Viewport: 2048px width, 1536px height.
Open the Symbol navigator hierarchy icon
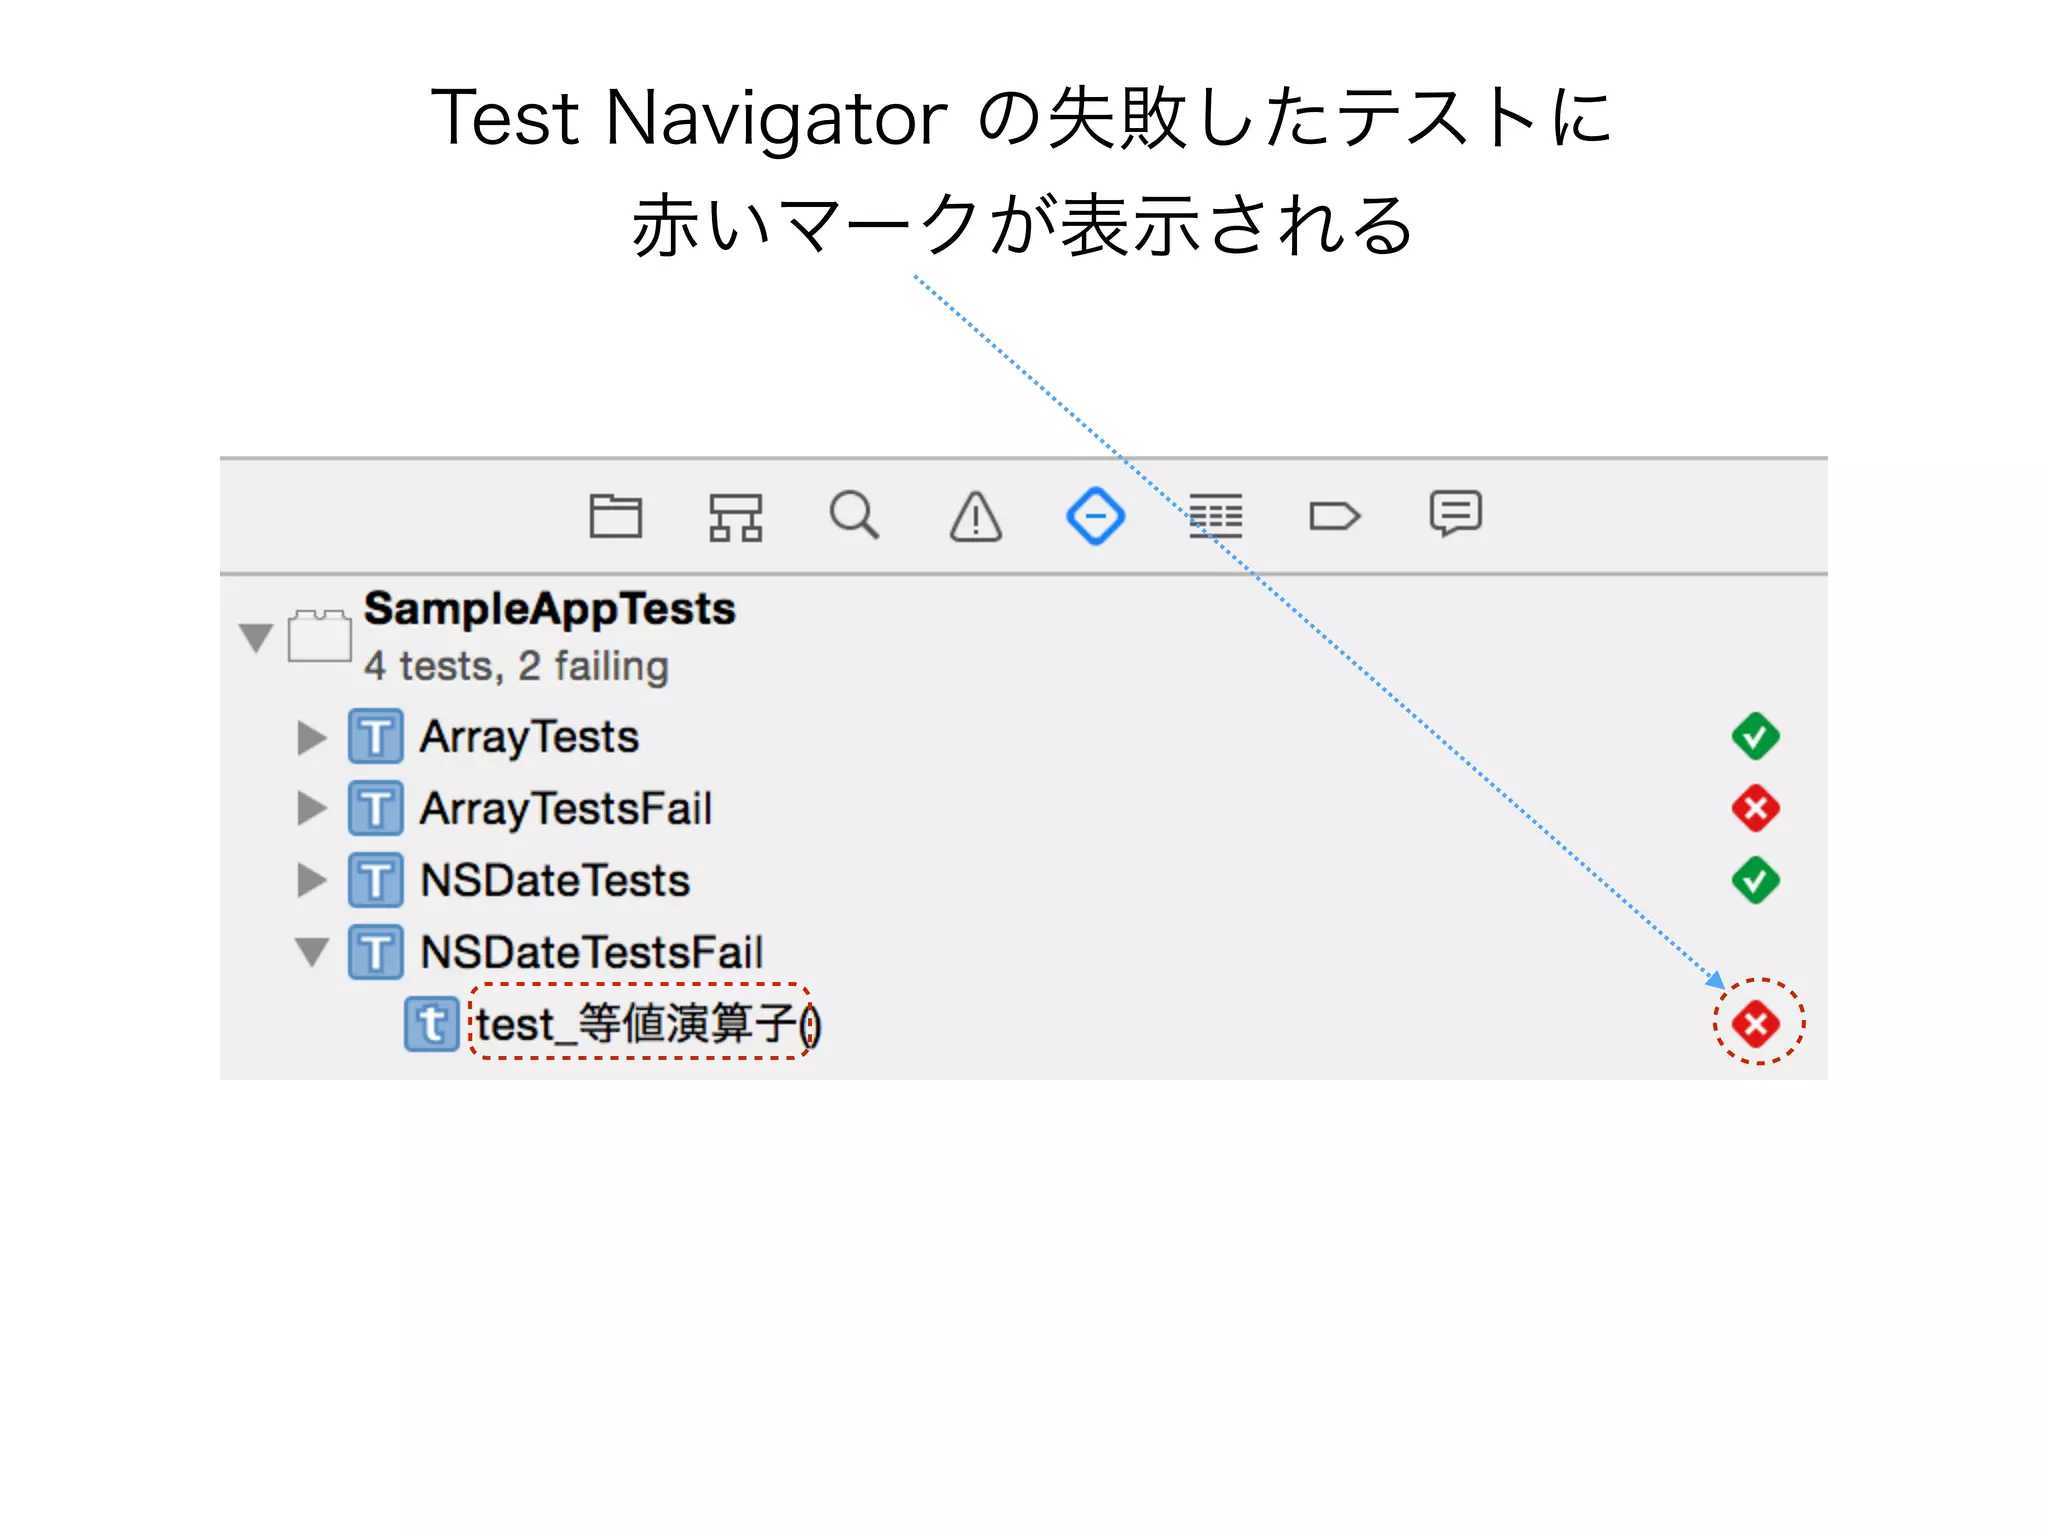tap(735, 517)
